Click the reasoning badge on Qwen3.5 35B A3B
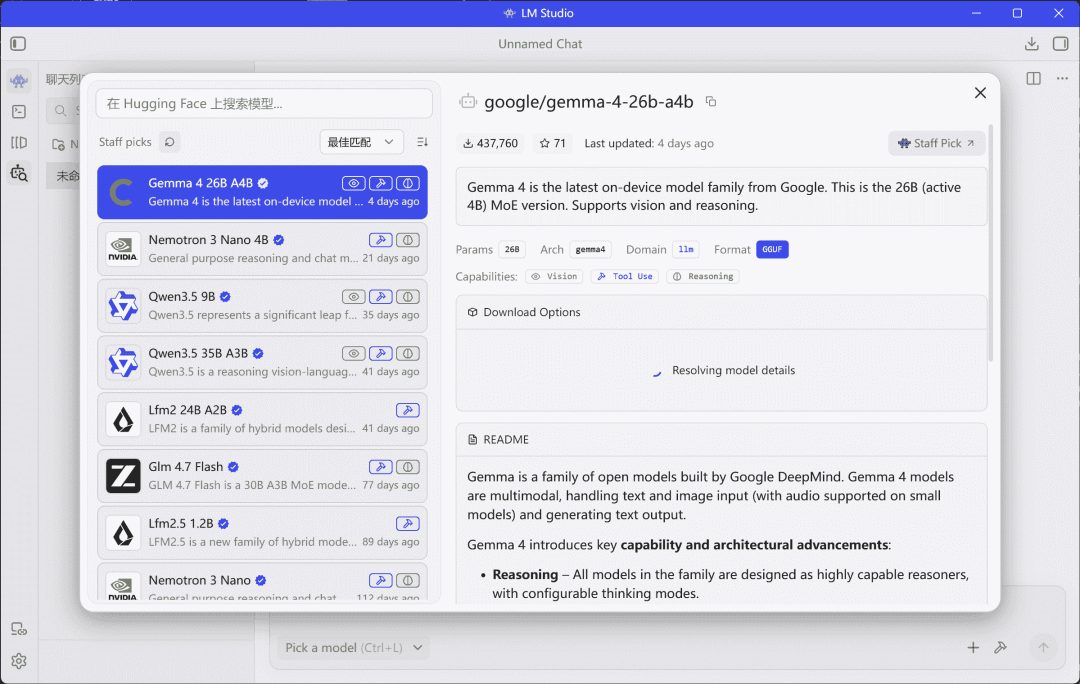Viewport: 1080px width, 684px height. 408,353
